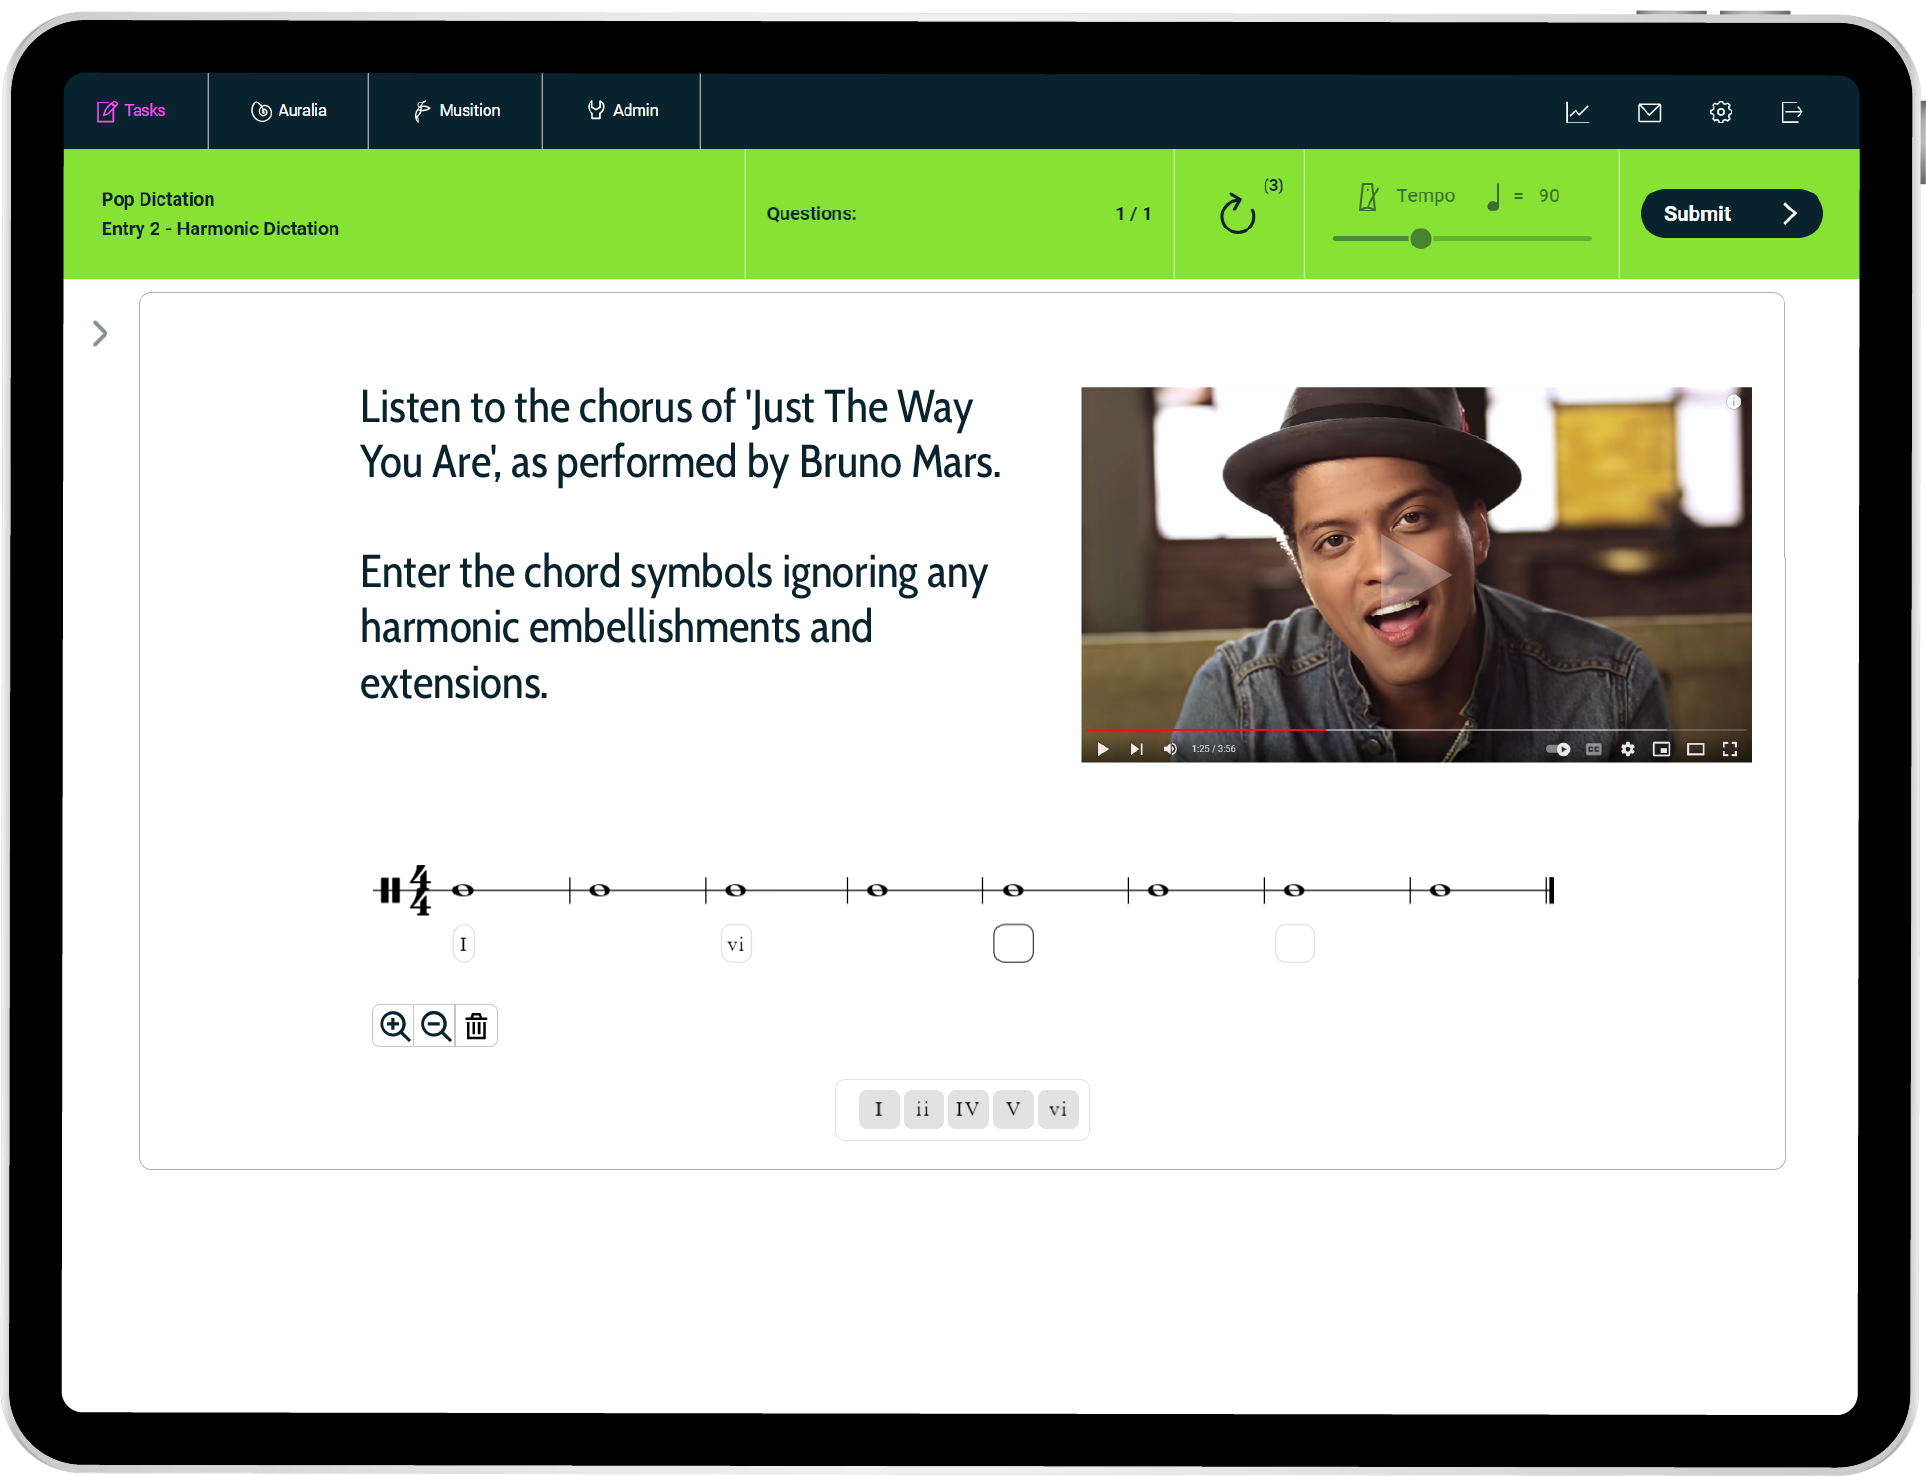The height and width of the screenshot is (1476, 1926).
Task: Open the Auralia tab
Action: [288, 111]
